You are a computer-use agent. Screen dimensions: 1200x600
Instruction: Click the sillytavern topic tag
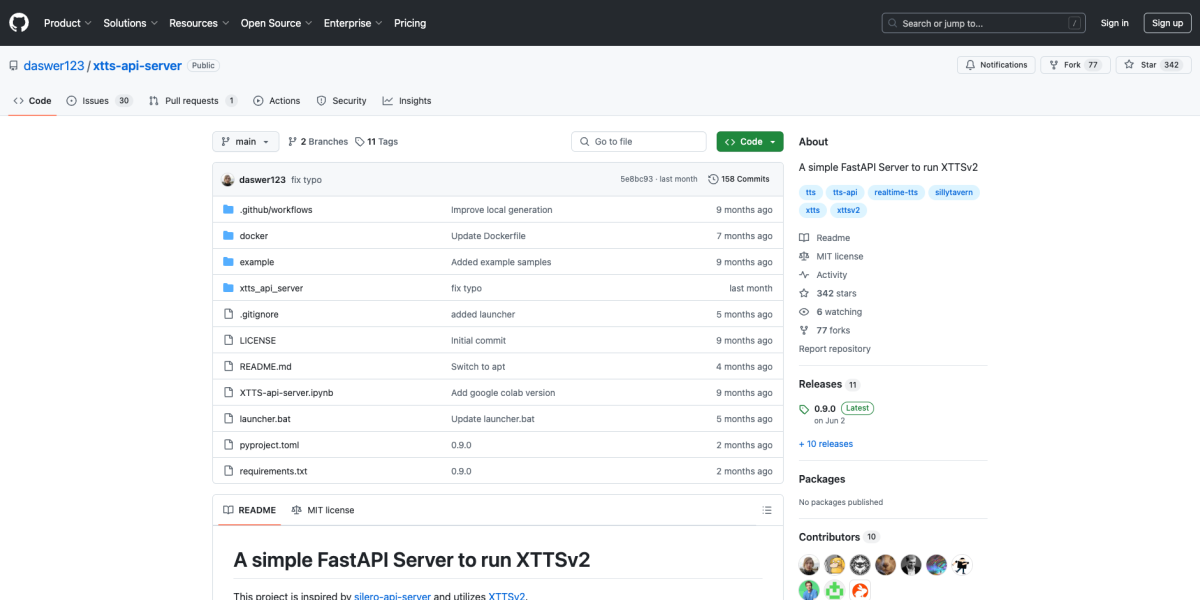click(954, 192)
